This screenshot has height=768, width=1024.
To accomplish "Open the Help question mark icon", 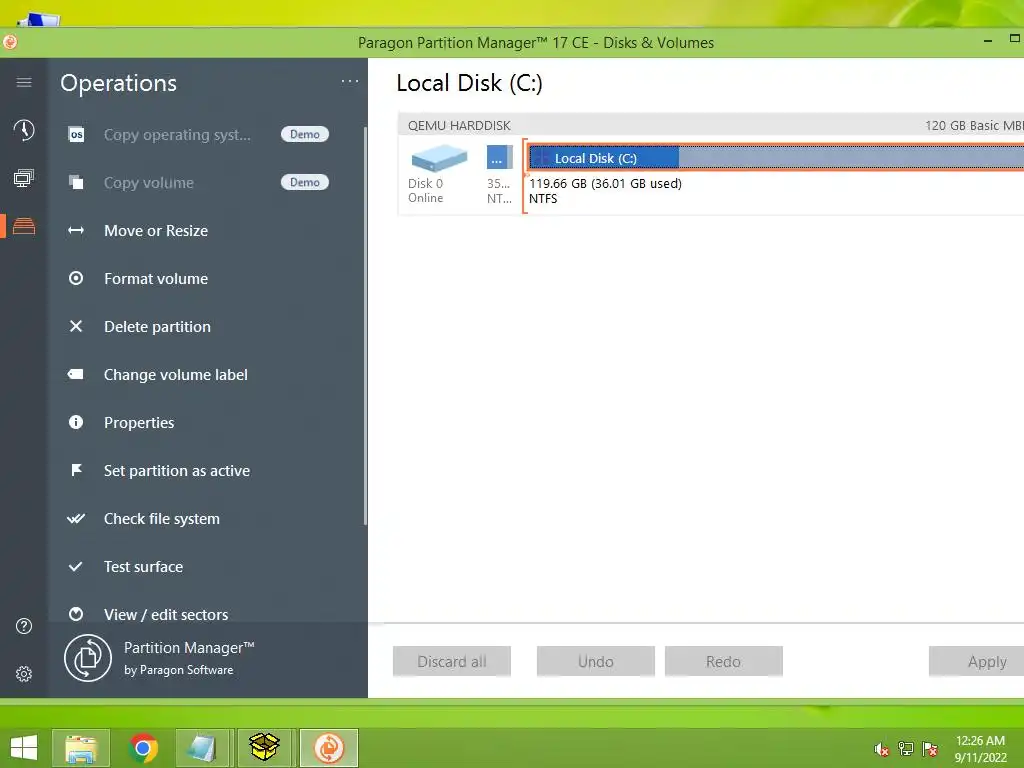I will (24, 626).
